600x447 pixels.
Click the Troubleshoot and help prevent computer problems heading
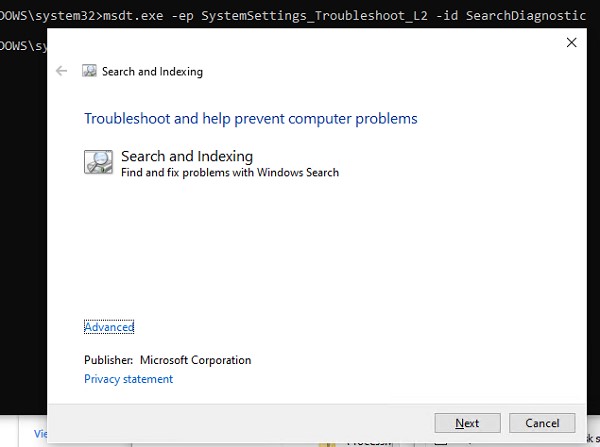pos(250,119)
